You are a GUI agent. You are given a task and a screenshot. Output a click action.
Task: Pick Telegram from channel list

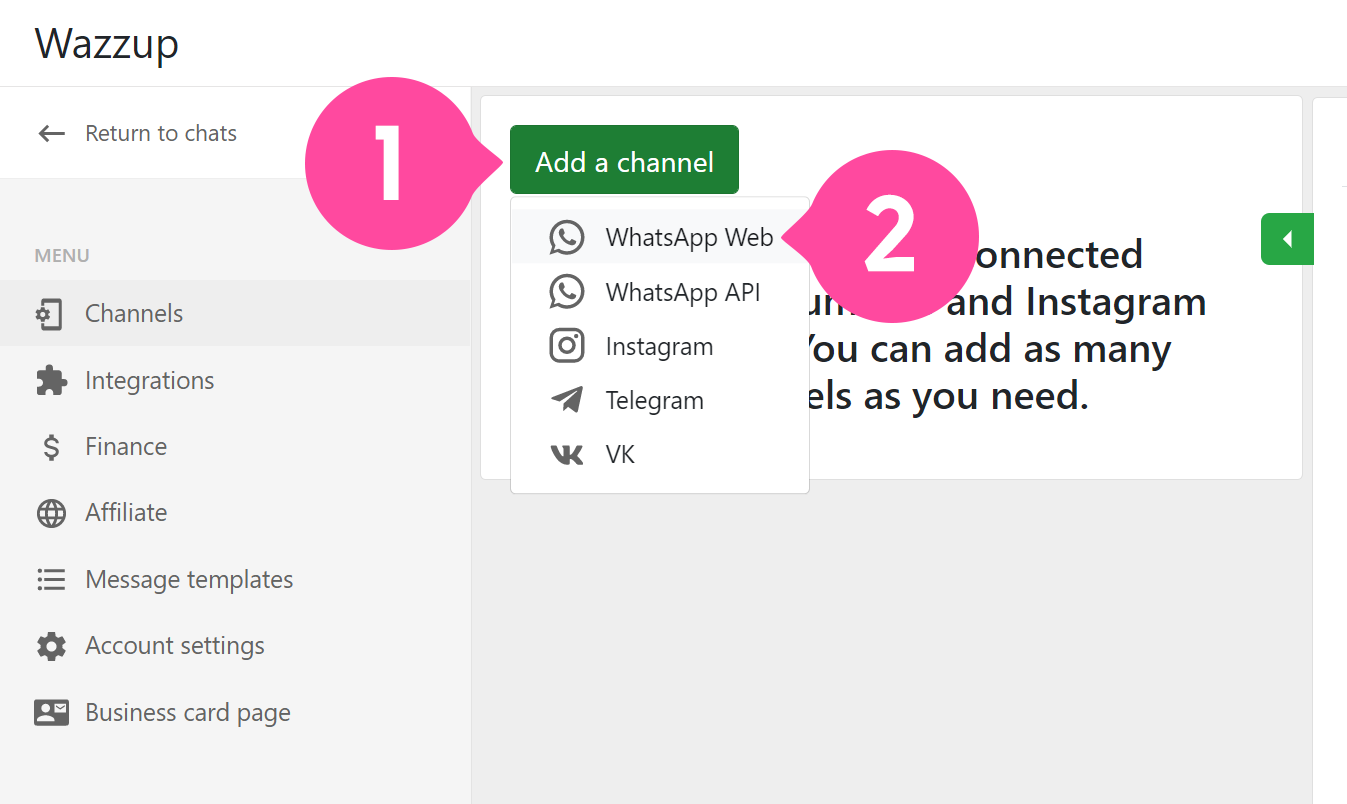(x=660, y=400)
